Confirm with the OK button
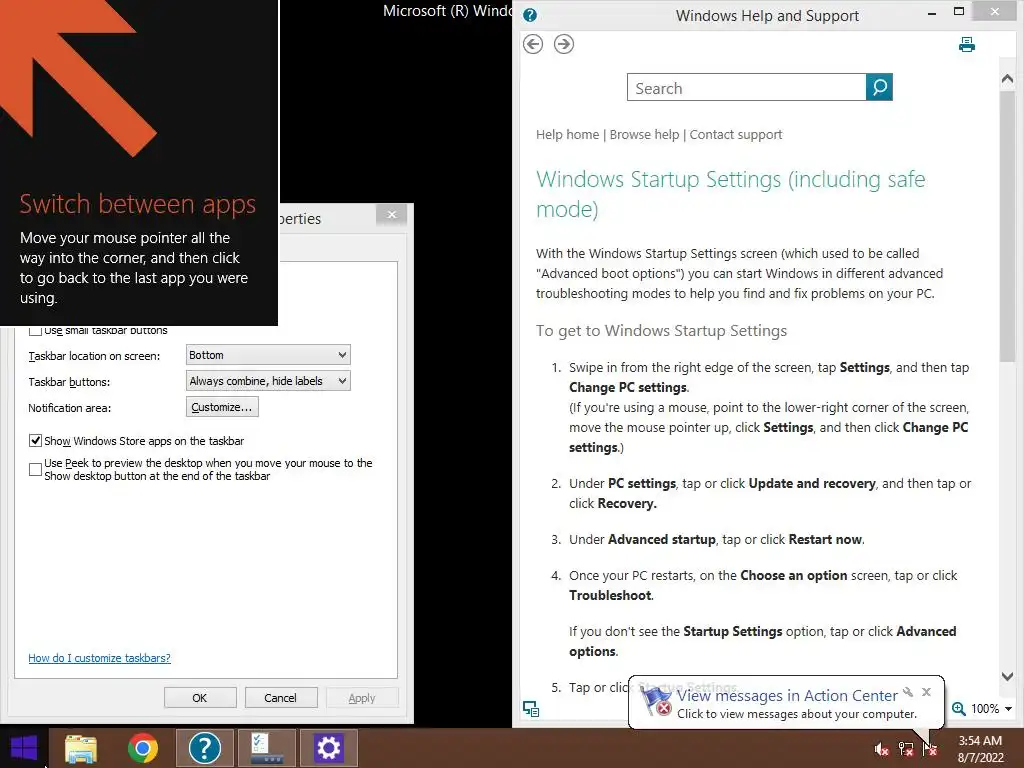 coord(200,697)
